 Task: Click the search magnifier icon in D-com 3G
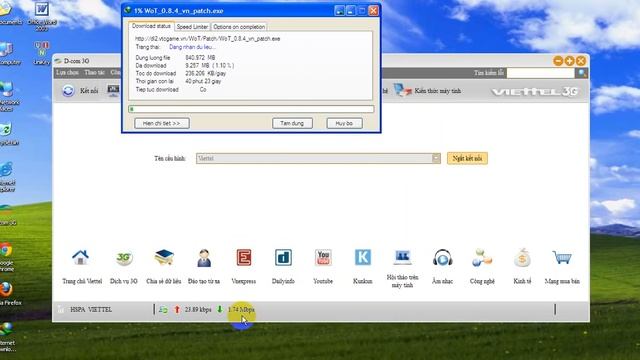click(x=582, y=73)
